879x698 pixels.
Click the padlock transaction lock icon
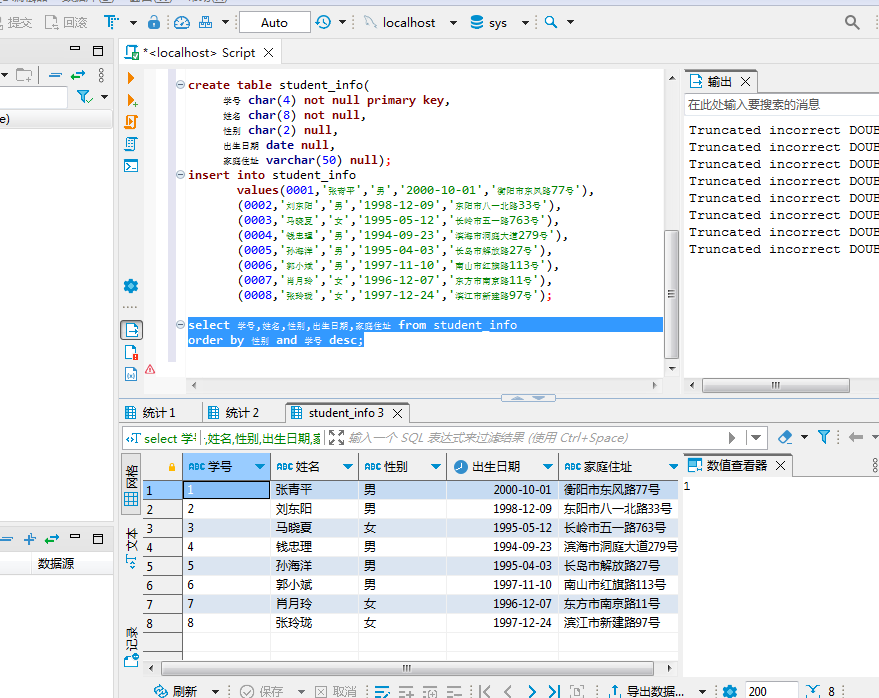click(x=154, y=22)
